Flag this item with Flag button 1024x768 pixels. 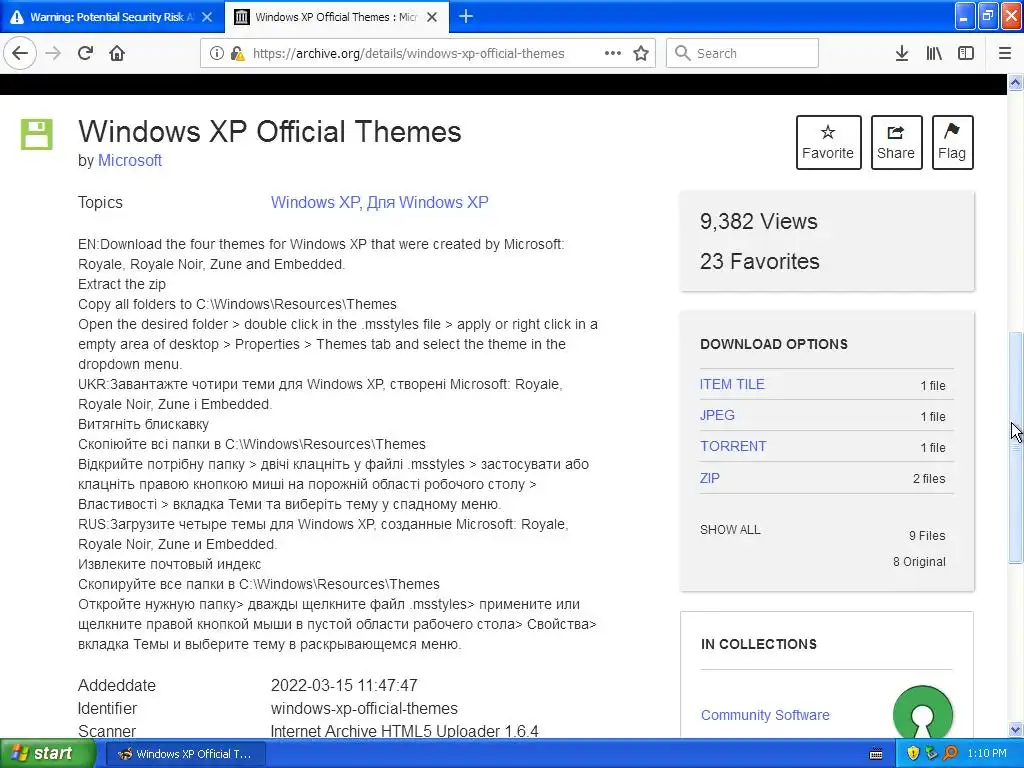[x=952, y=142]
